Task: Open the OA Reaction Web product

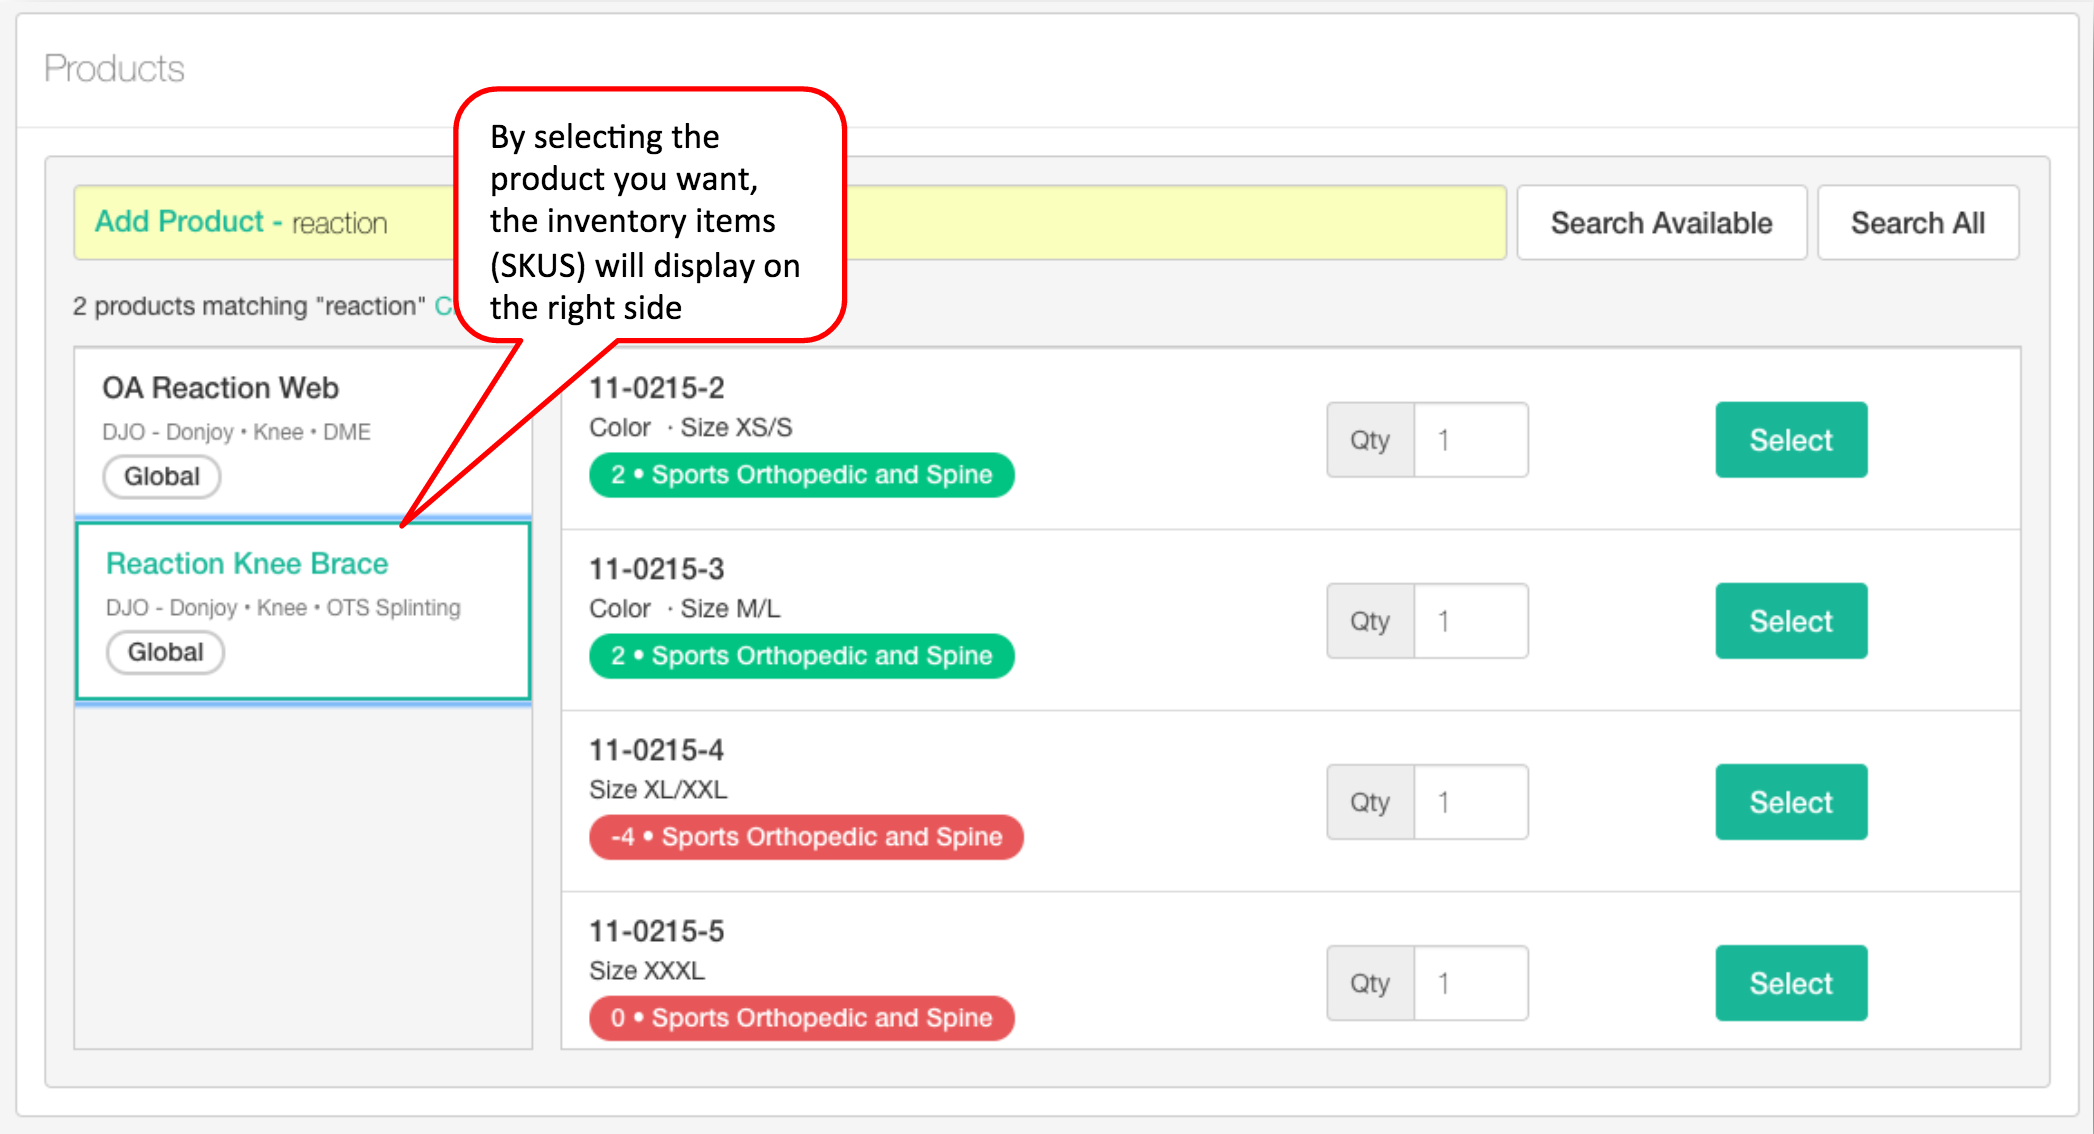Action: [x=221, y=388]
